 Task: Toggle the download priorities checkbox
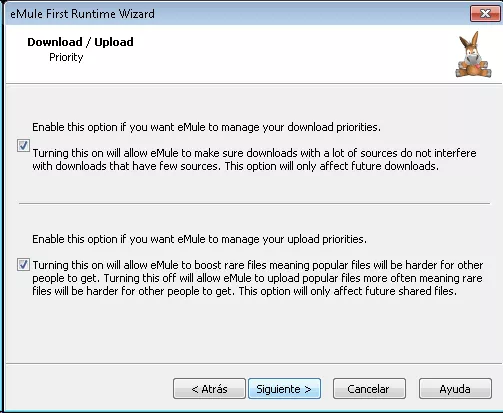23,146
